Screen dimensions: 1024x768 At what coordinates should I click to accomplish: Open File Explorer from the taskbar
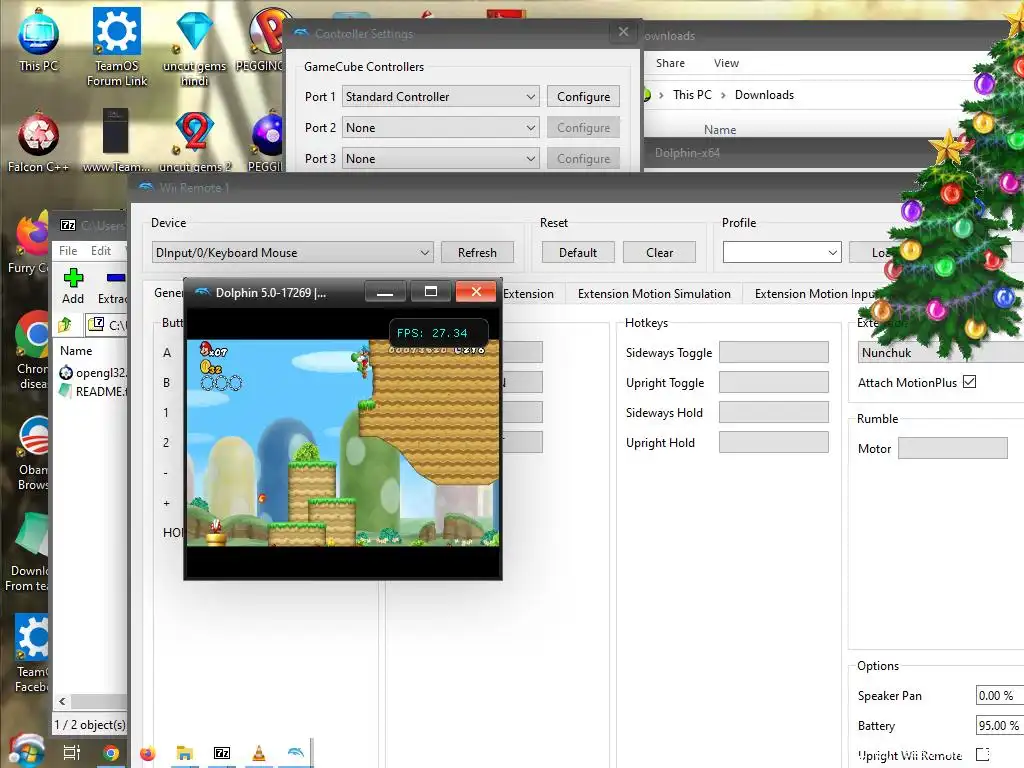(185, 753)
